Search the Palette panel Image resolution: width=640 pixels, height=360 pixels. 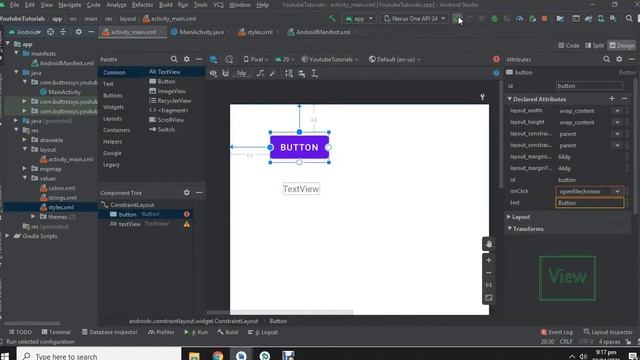coord(174,59)
